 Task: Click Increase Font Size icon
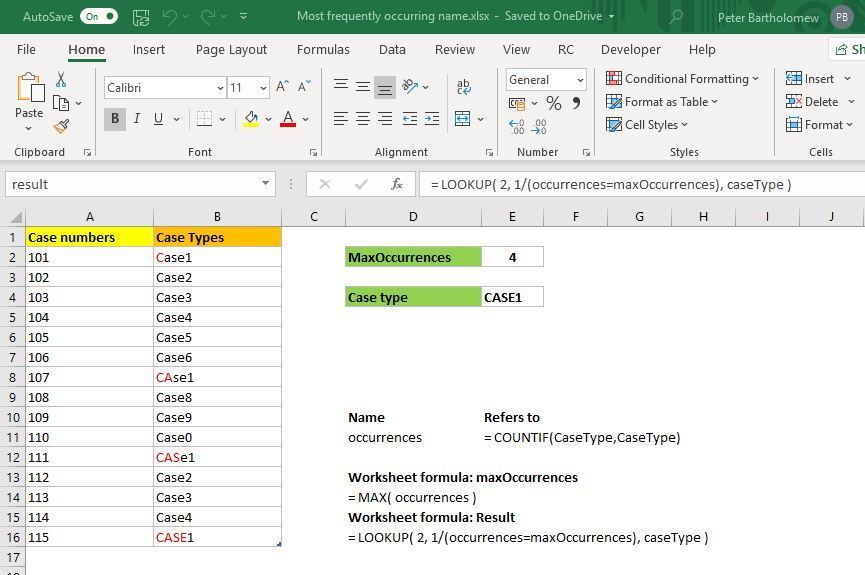tap(282, 86)
